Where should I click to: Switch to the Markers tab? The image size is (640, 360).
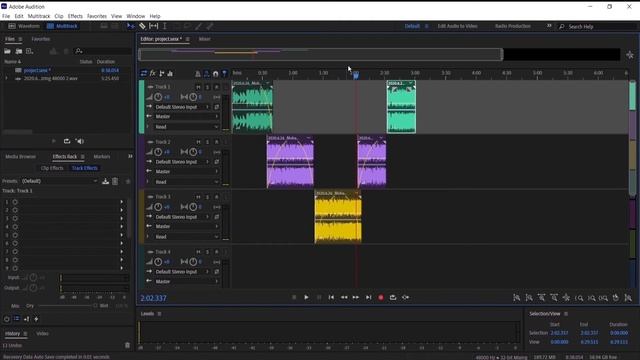tap(102, 157)
